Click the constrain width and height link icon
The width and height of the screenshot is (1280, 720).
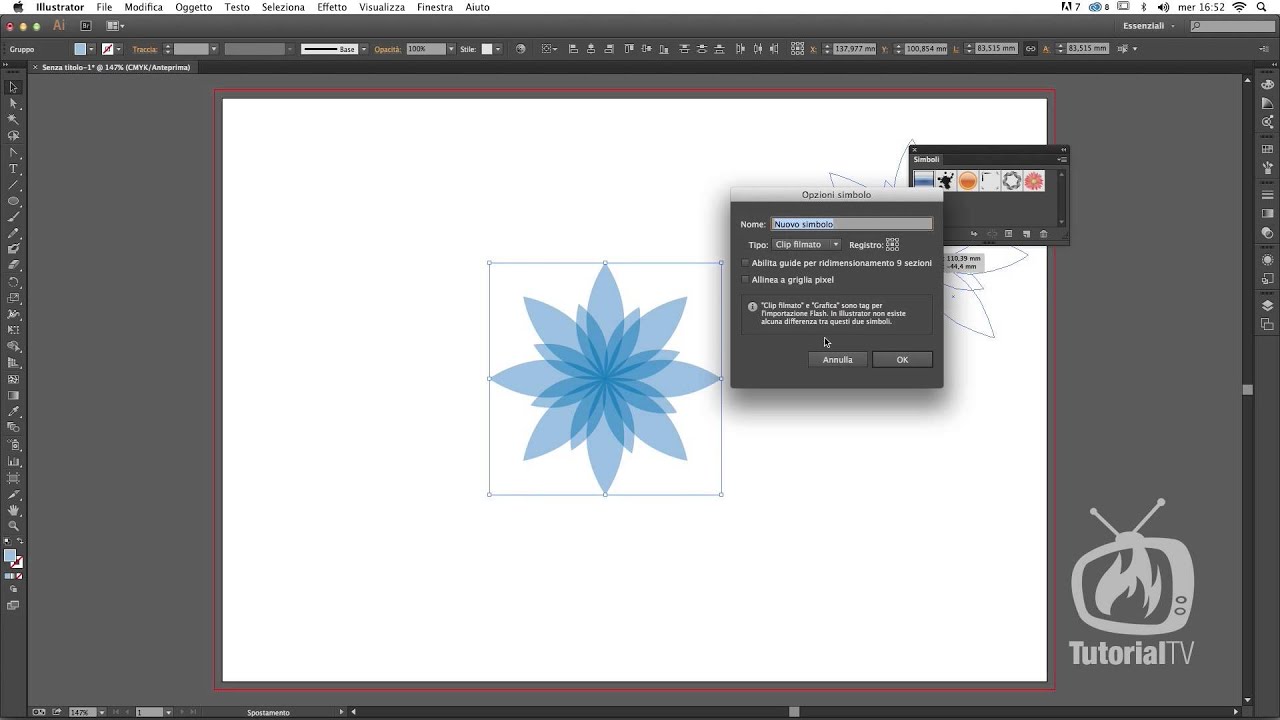point(1031,49)
